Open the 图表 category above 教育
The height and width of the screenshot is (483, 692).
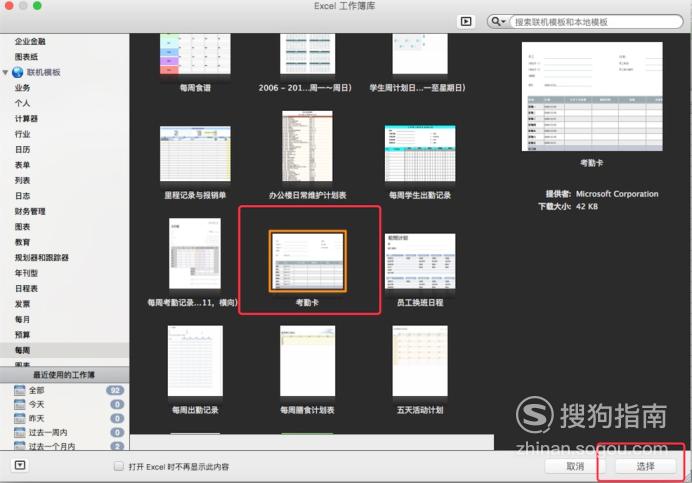(23, 227)
